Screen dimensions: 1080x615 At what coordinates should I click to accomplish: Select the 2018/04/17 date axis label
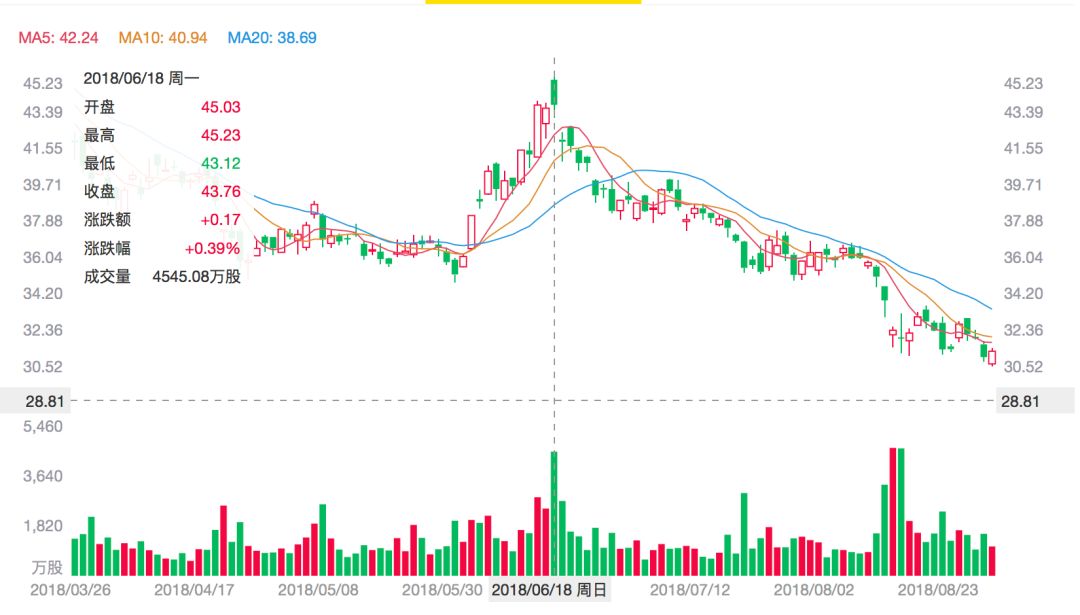click(x=194, y=591)
